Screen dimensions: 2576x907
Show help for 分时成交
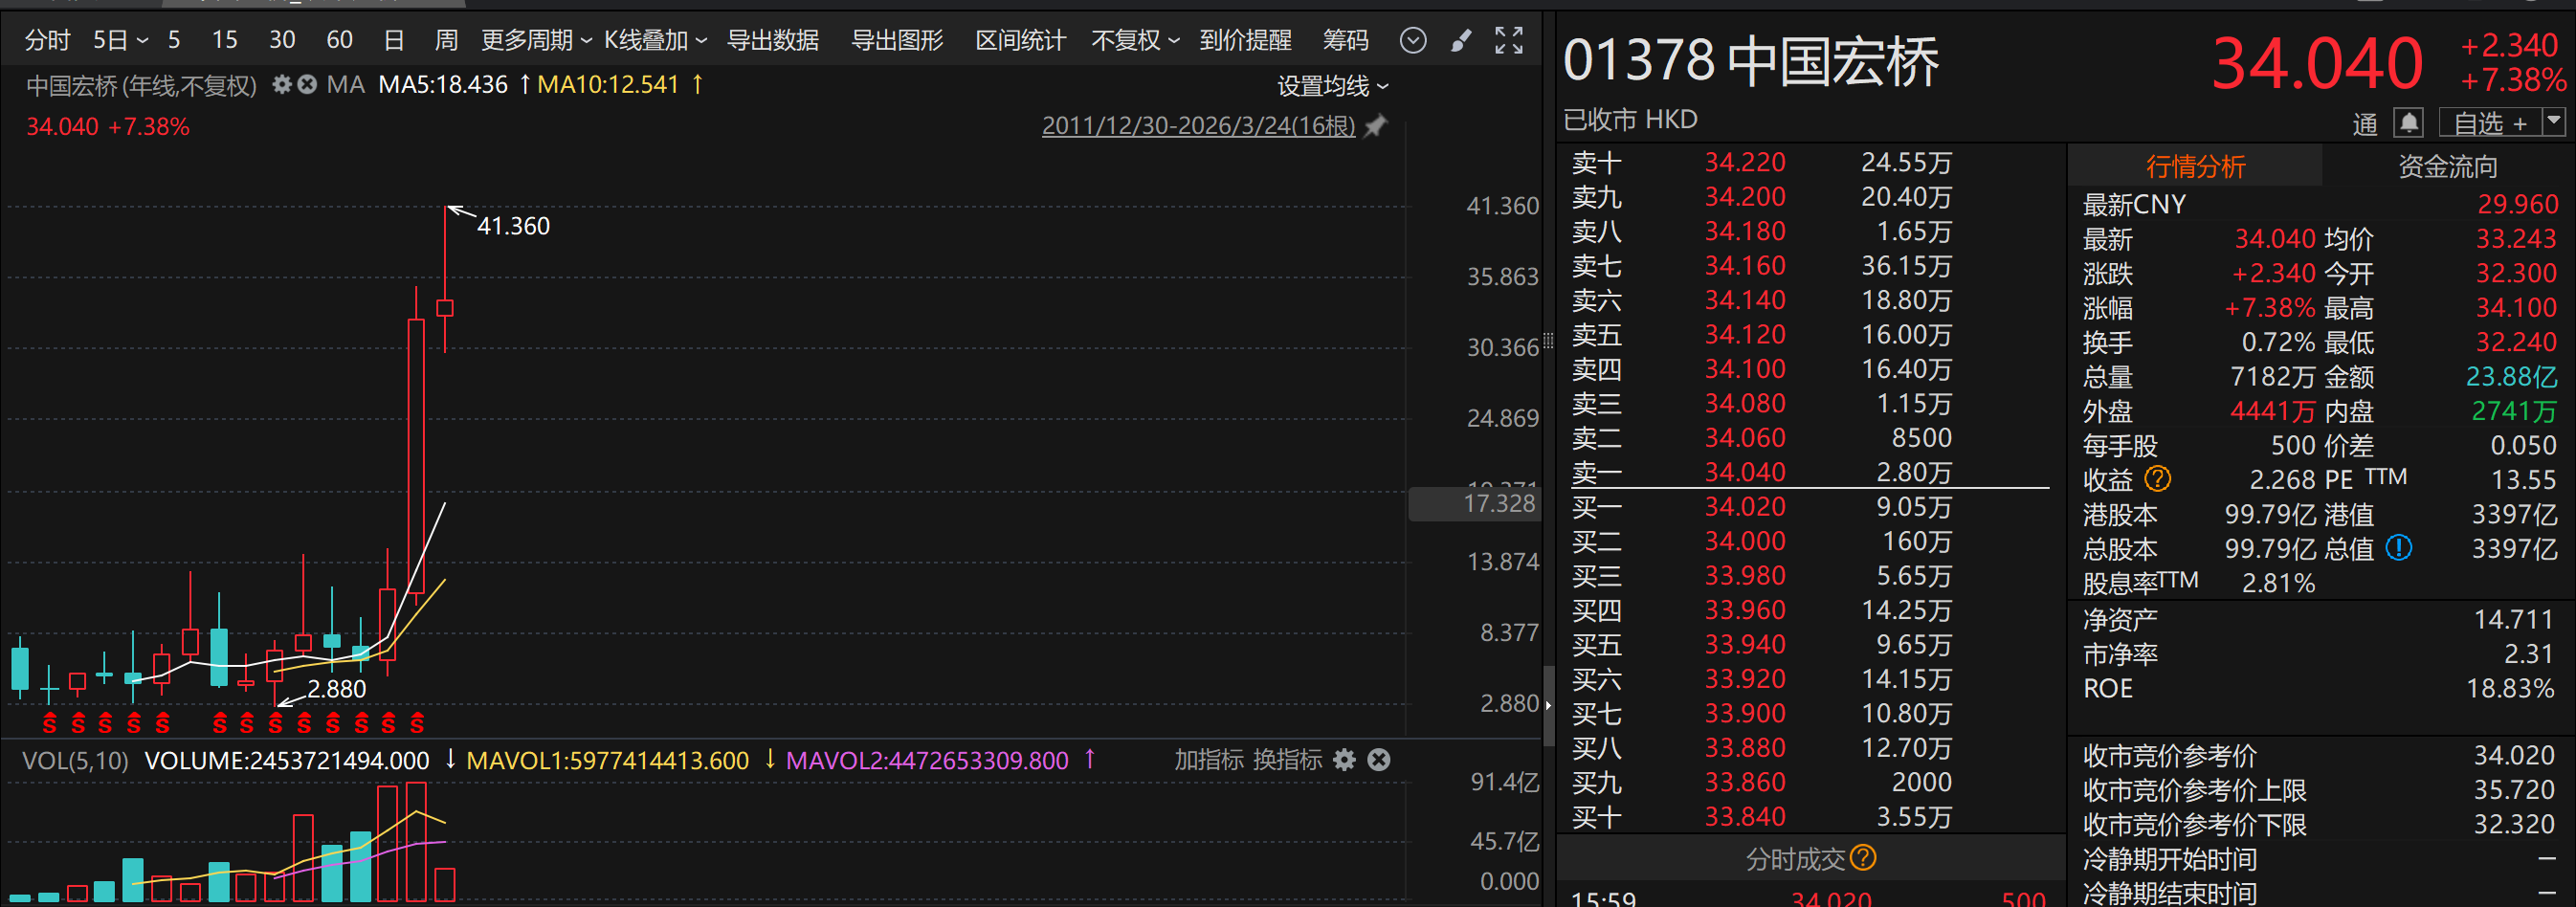[x=1863, y=858]
